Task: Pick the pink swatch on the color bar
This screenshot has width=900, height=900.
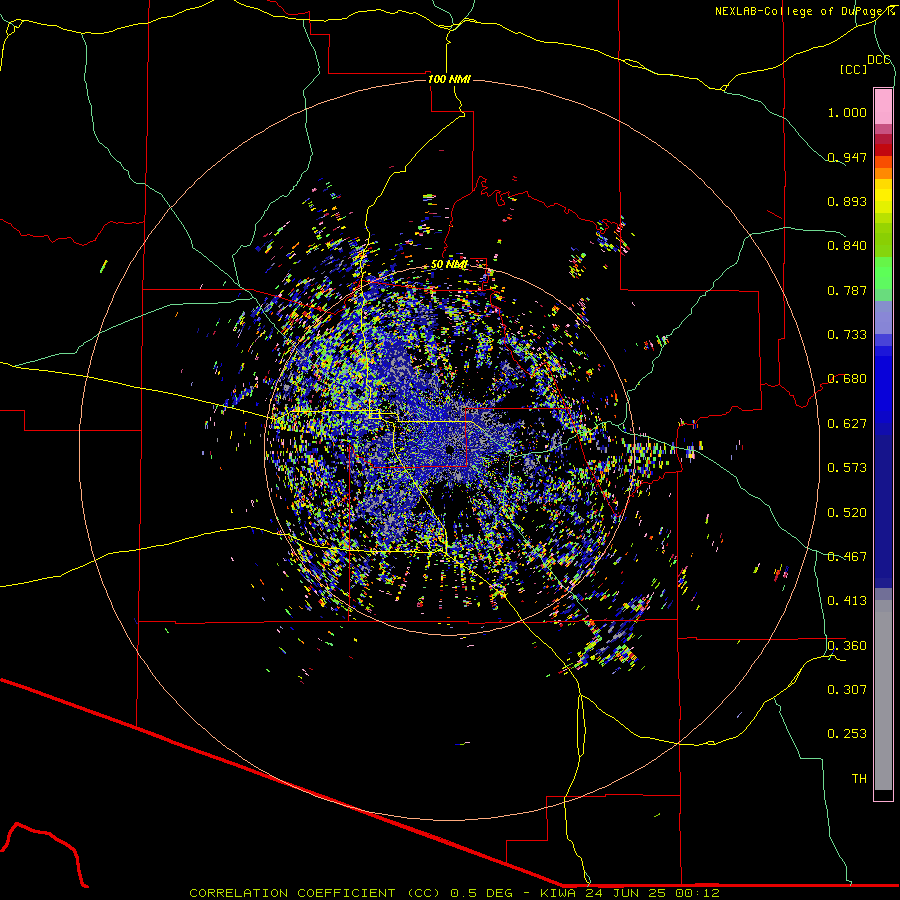Action: [883, 106]
